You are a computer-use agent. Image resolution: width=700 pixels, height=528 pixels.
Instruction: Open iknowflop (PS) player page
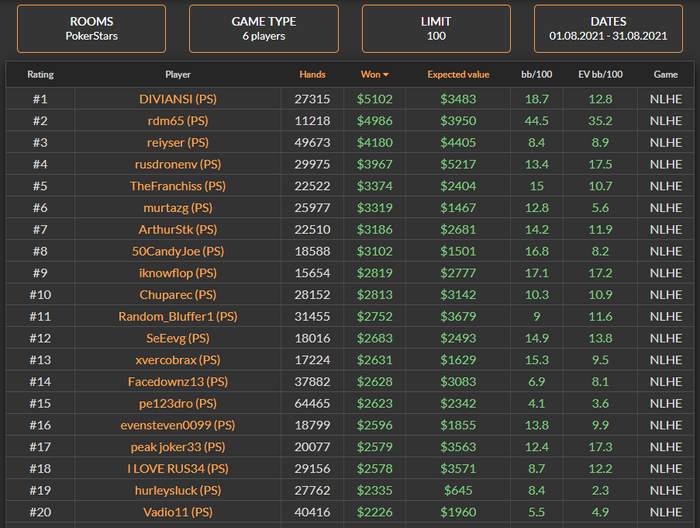[x=177, y=273]
